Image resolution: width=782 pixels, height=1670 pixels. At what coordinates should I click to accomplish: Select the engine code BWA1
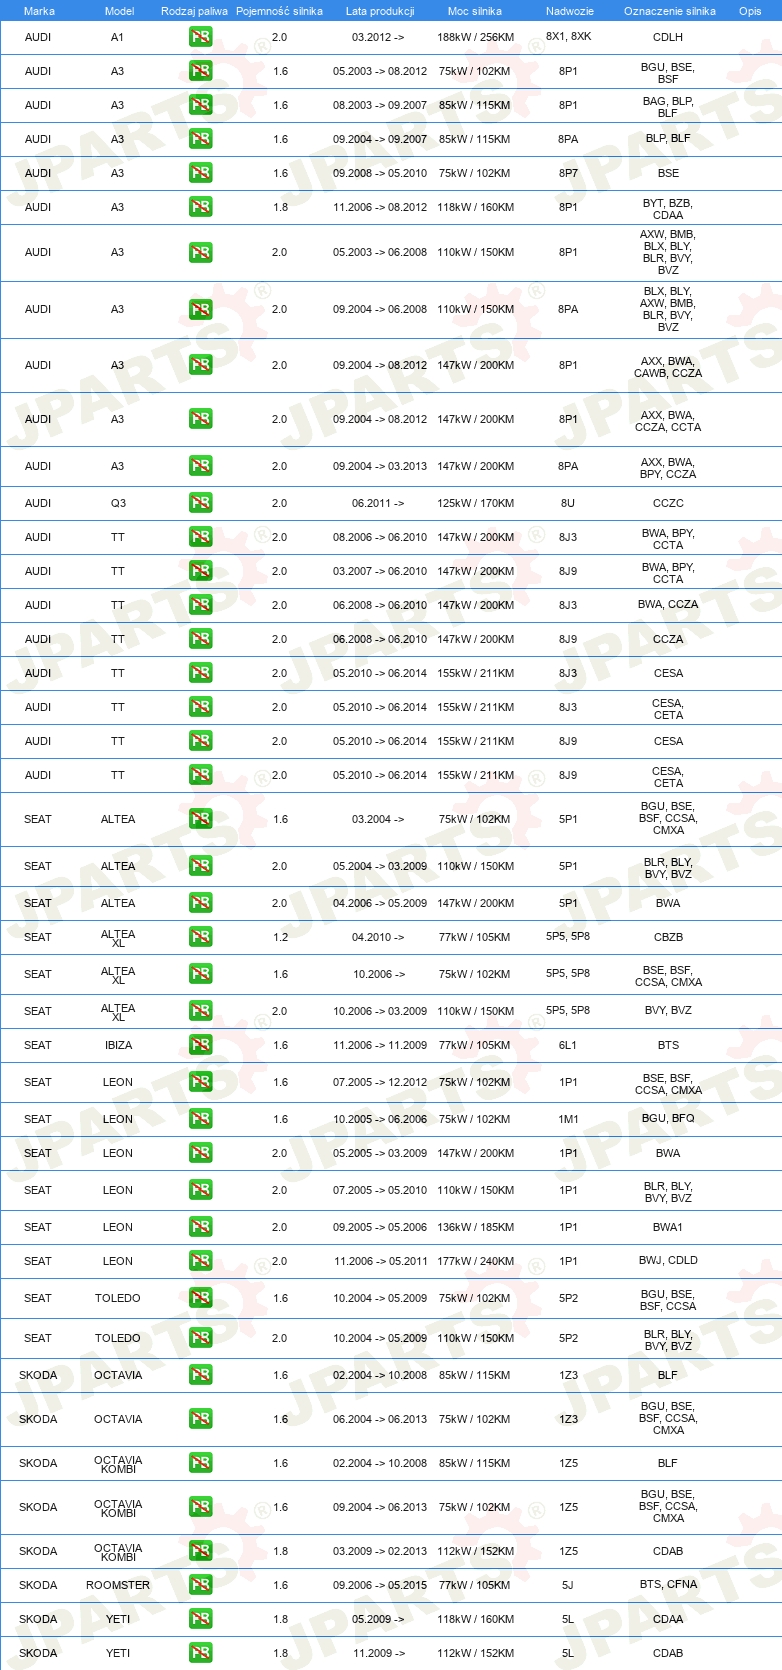pos(668,1227)
